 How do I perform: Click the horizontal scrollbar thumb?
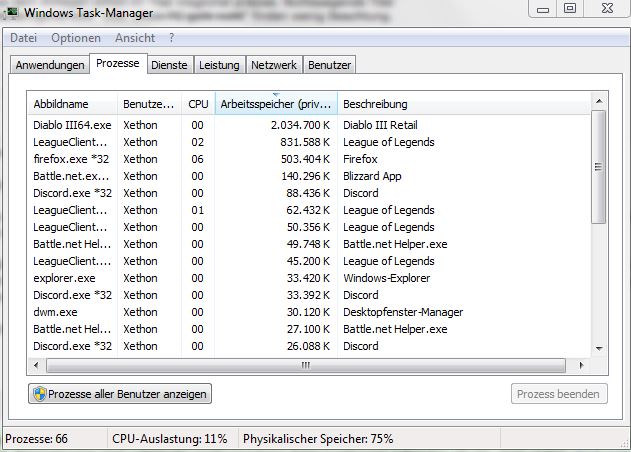tap(306, 365)
